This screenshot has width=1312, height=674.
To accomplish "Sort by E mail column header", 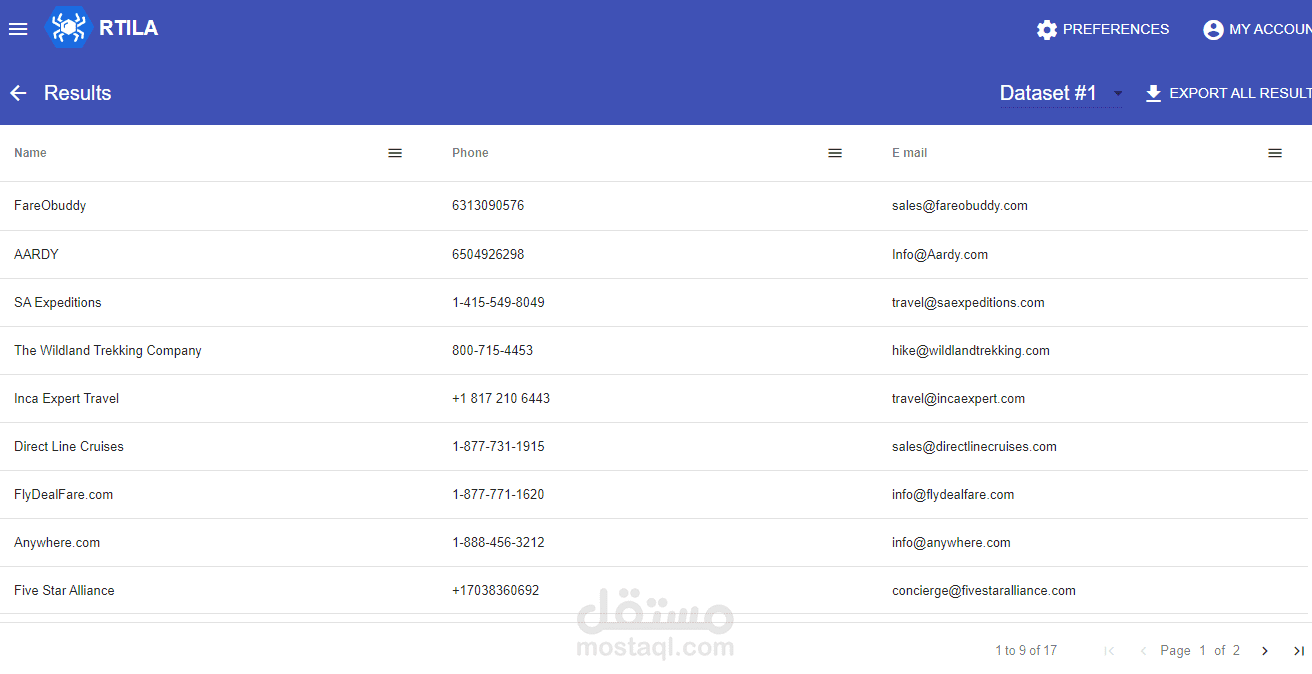I will pos(909,153).
